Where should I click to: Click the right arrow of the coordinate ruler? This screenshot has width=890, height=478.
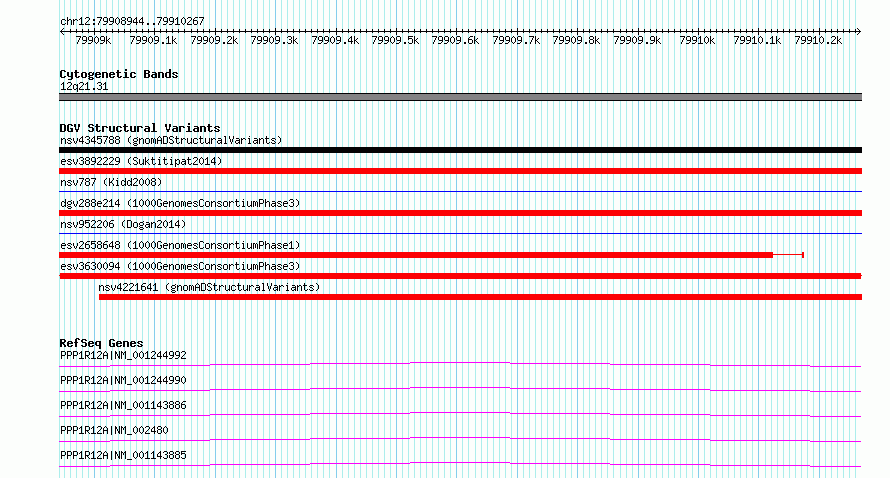coord(859,32)
